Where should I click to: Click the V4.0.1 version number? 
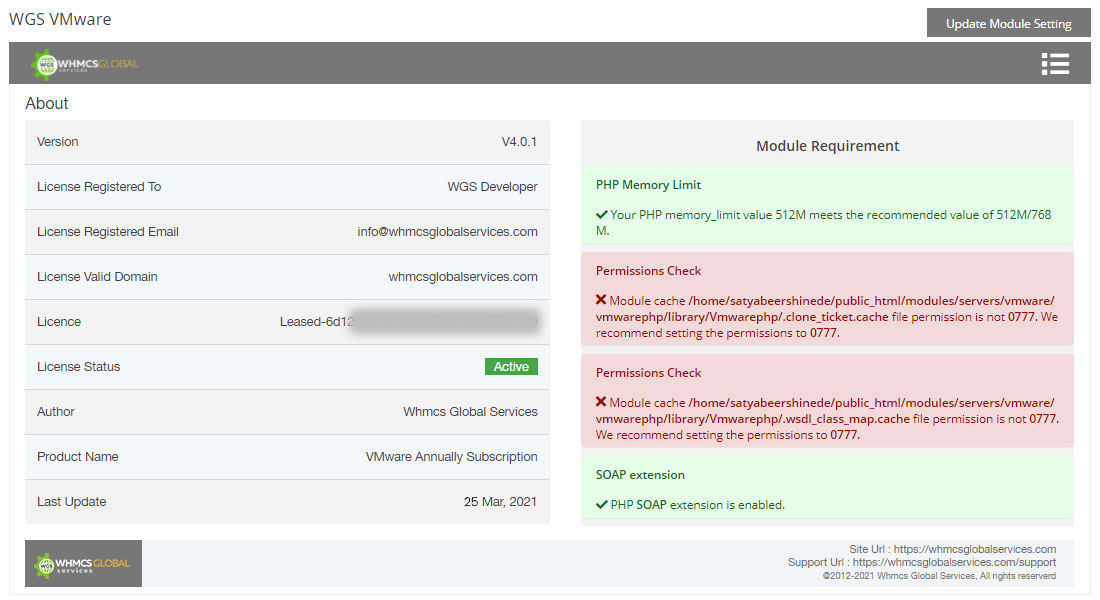click(x=519, y=142)
